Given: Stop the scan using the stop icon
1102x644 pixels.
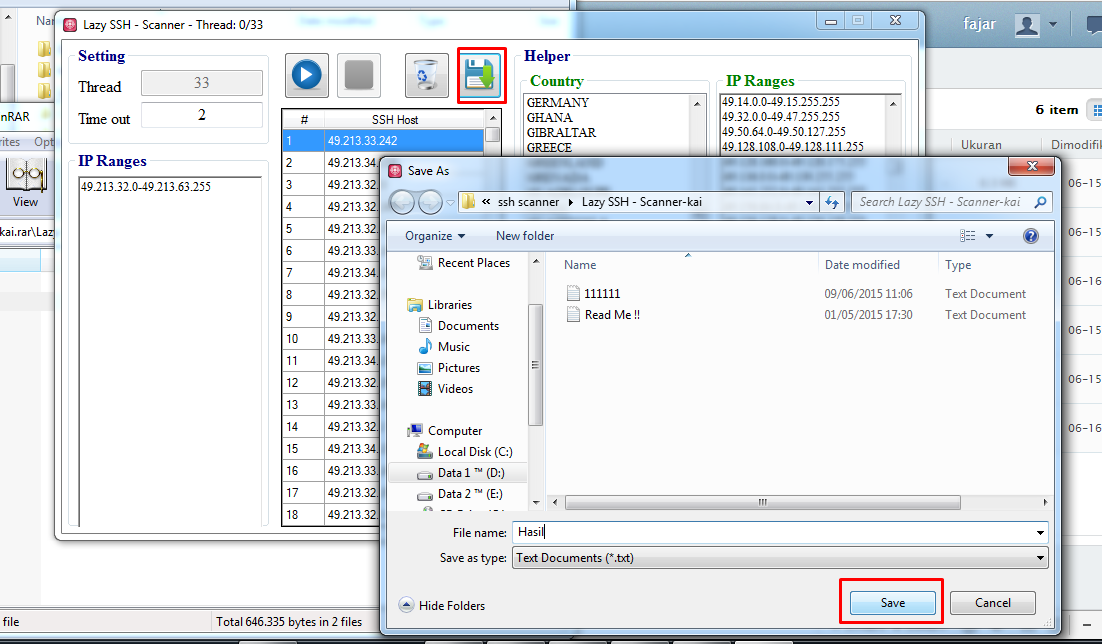Looking at the screenshot, I should click(x=358, y=75).
